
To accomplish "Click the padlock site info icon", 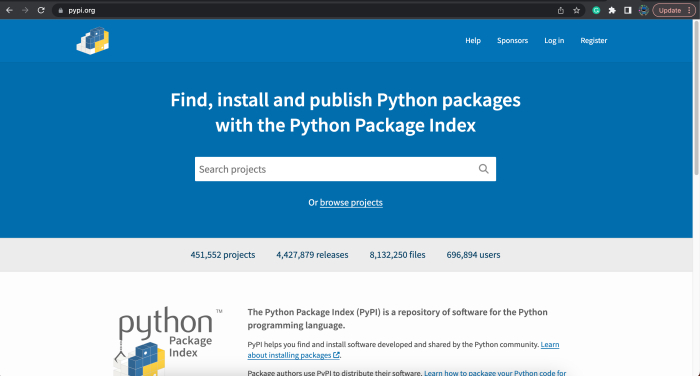I will (x=61, y=10).
